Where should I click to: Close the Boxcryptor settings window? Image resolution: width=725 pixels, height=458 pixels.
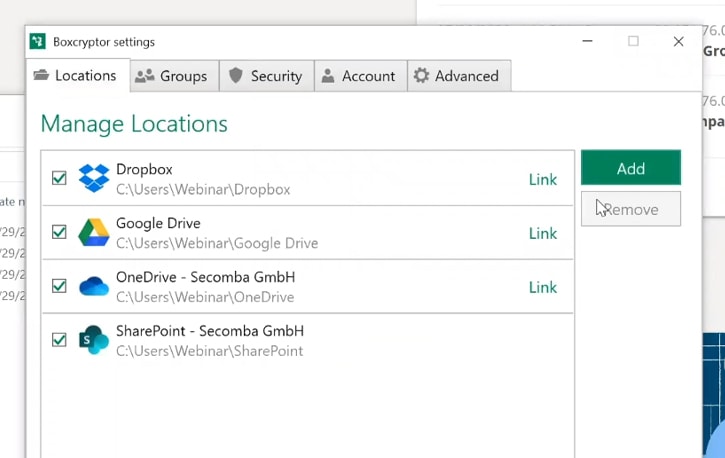coord(678,42)
